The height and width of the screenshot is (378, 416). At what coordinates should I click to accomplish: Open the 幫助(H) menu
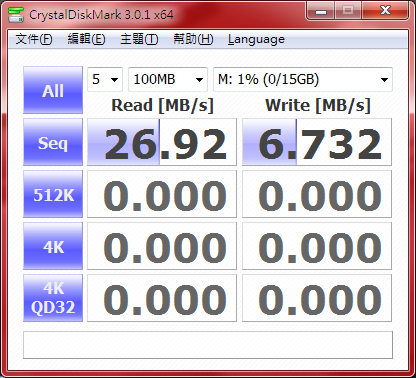click(x=193, y=39)
